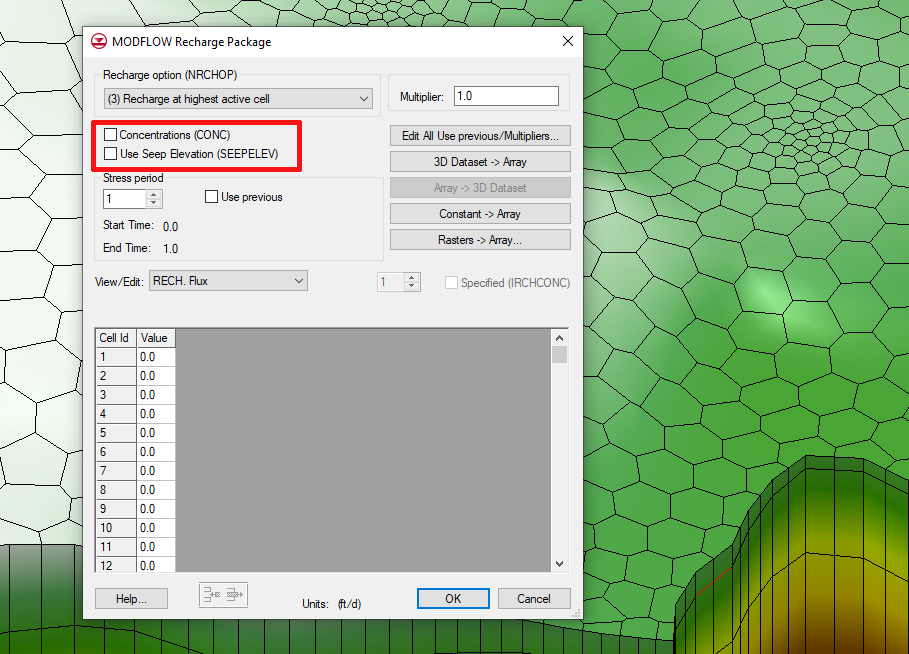Screen dimensions: 909x654
Task: Click the Constant -> Array button
Action: [x=479, y=213]
